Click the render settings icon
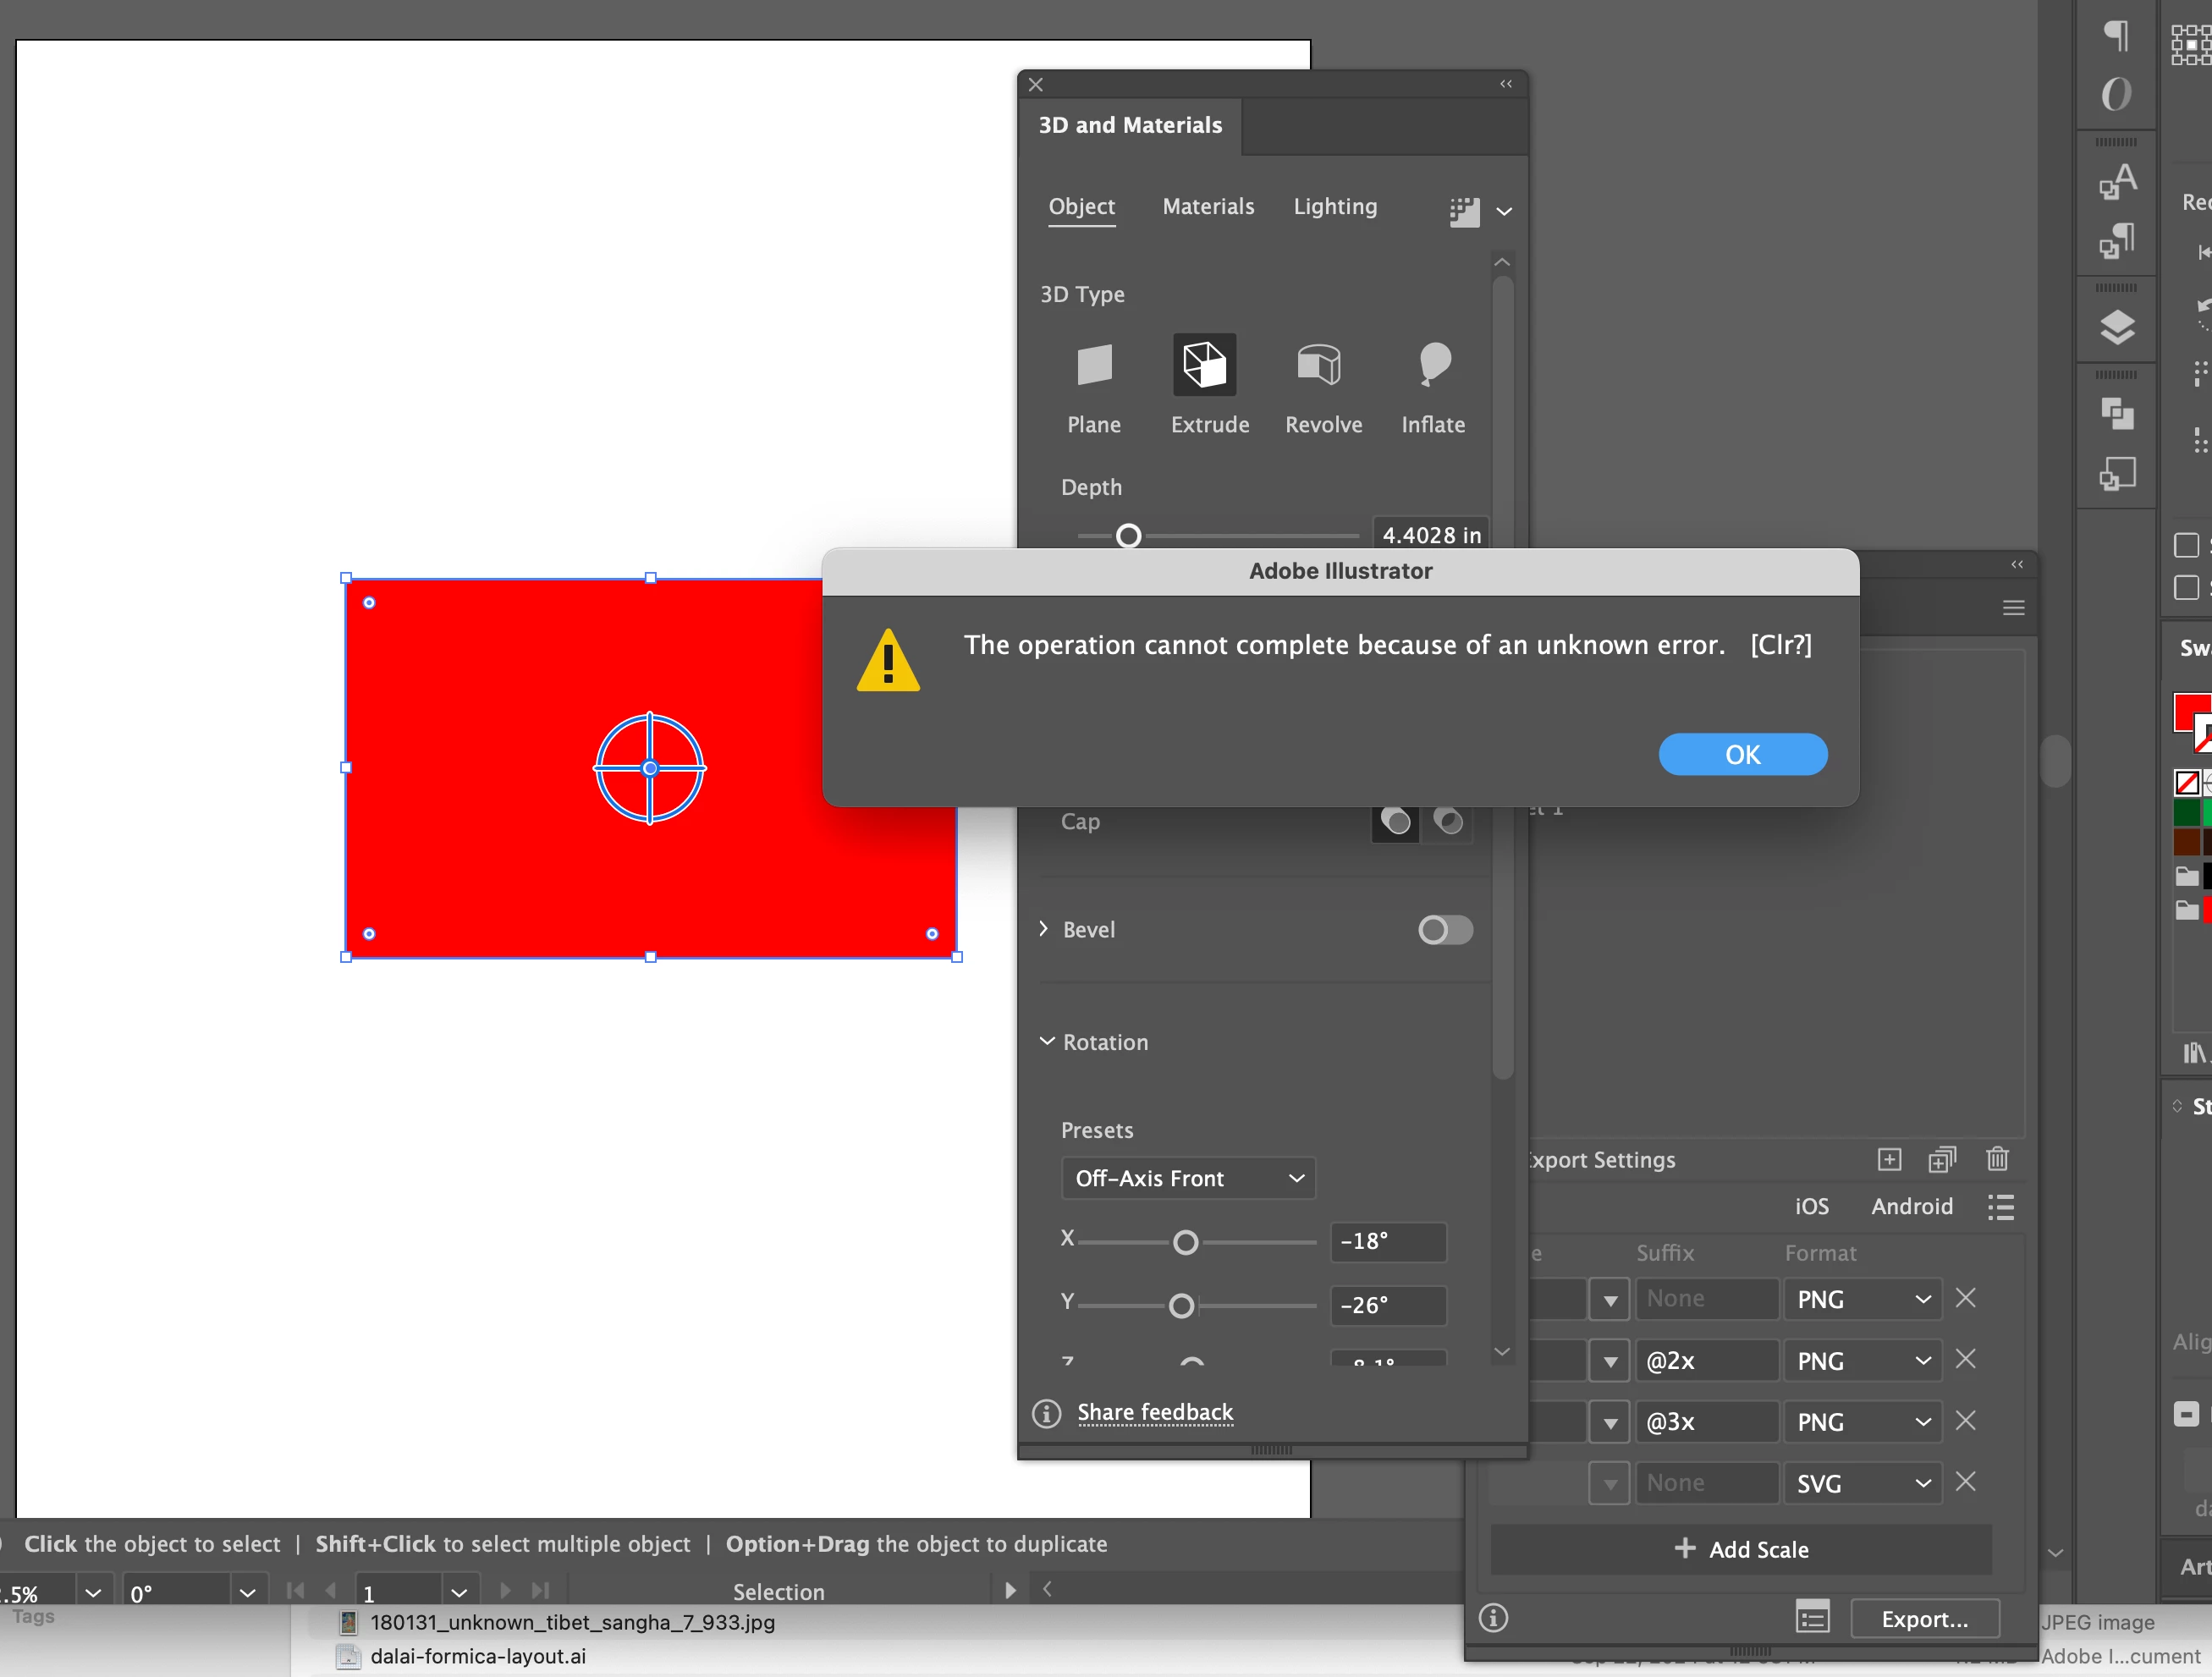Viewport: 2212px width, 1677px height. click(x=1464, y=211)
